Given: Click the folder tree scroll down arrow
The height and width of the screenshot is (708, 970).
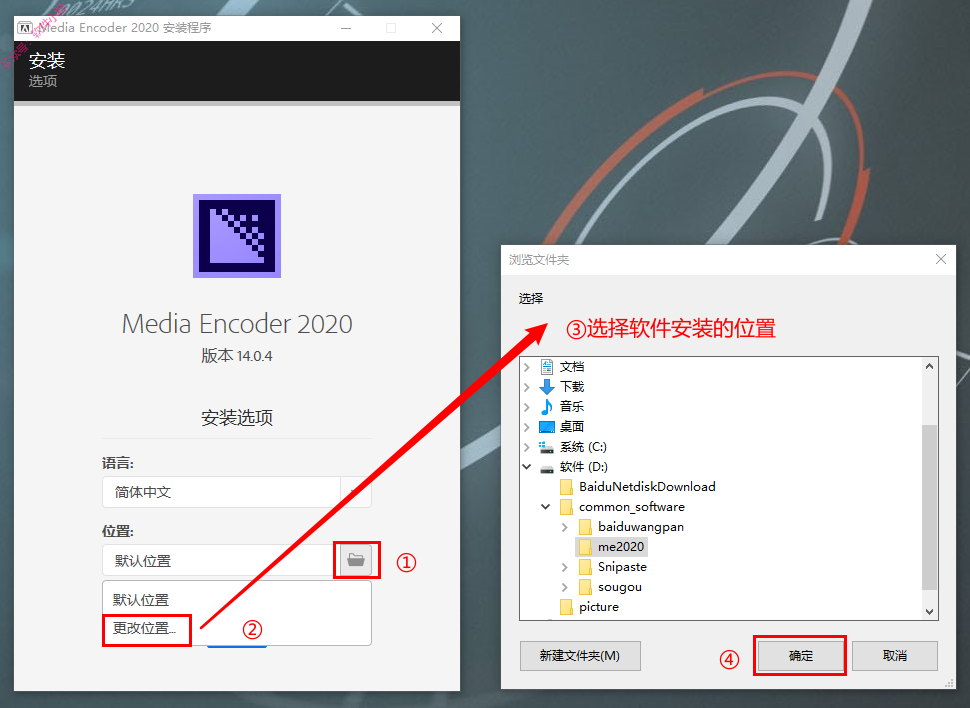Looking at the screenshot, I should (929, 611).
